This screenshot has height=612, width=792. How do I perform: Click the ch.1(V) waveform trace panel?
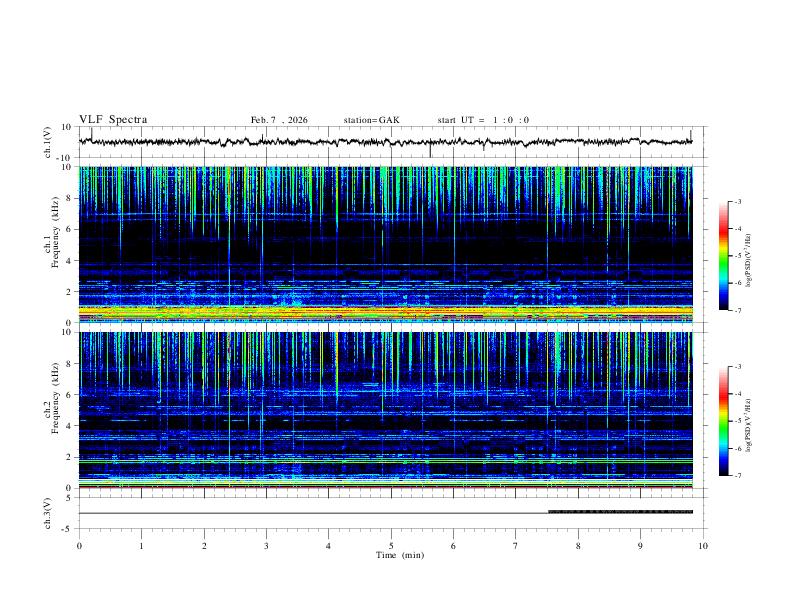click(391, 142)
